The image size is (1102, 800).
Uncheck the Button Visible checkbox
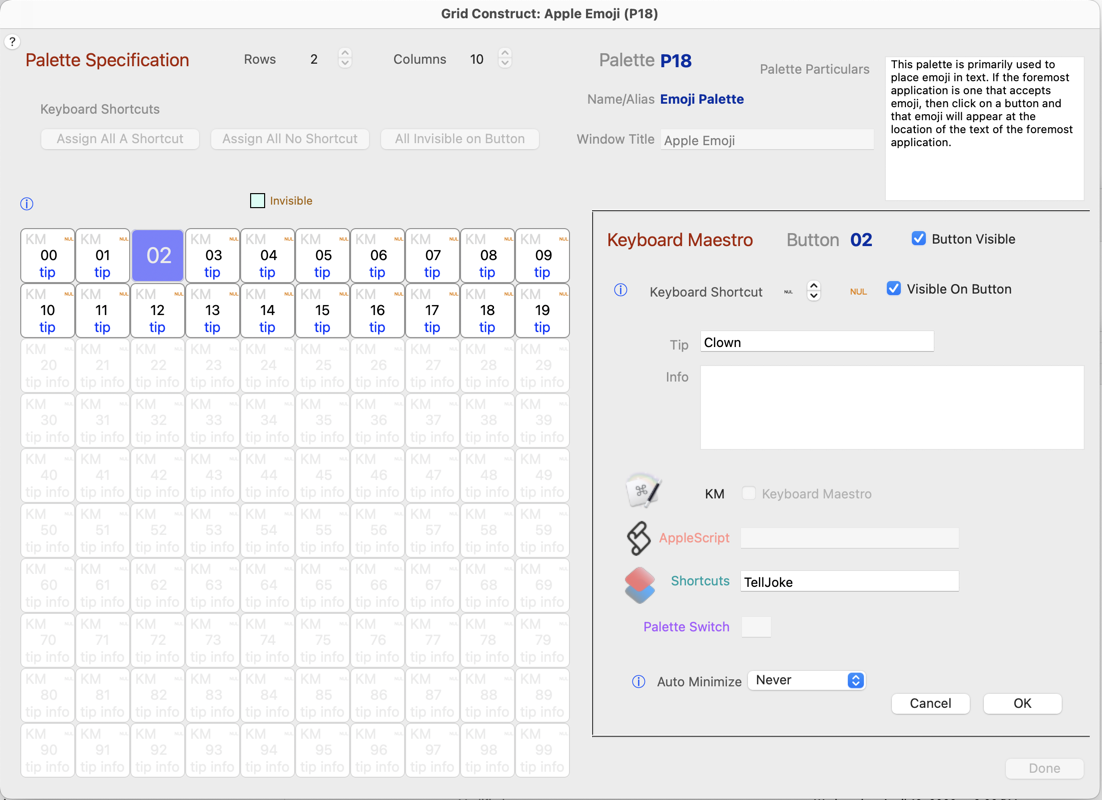[x=918, y=239]
